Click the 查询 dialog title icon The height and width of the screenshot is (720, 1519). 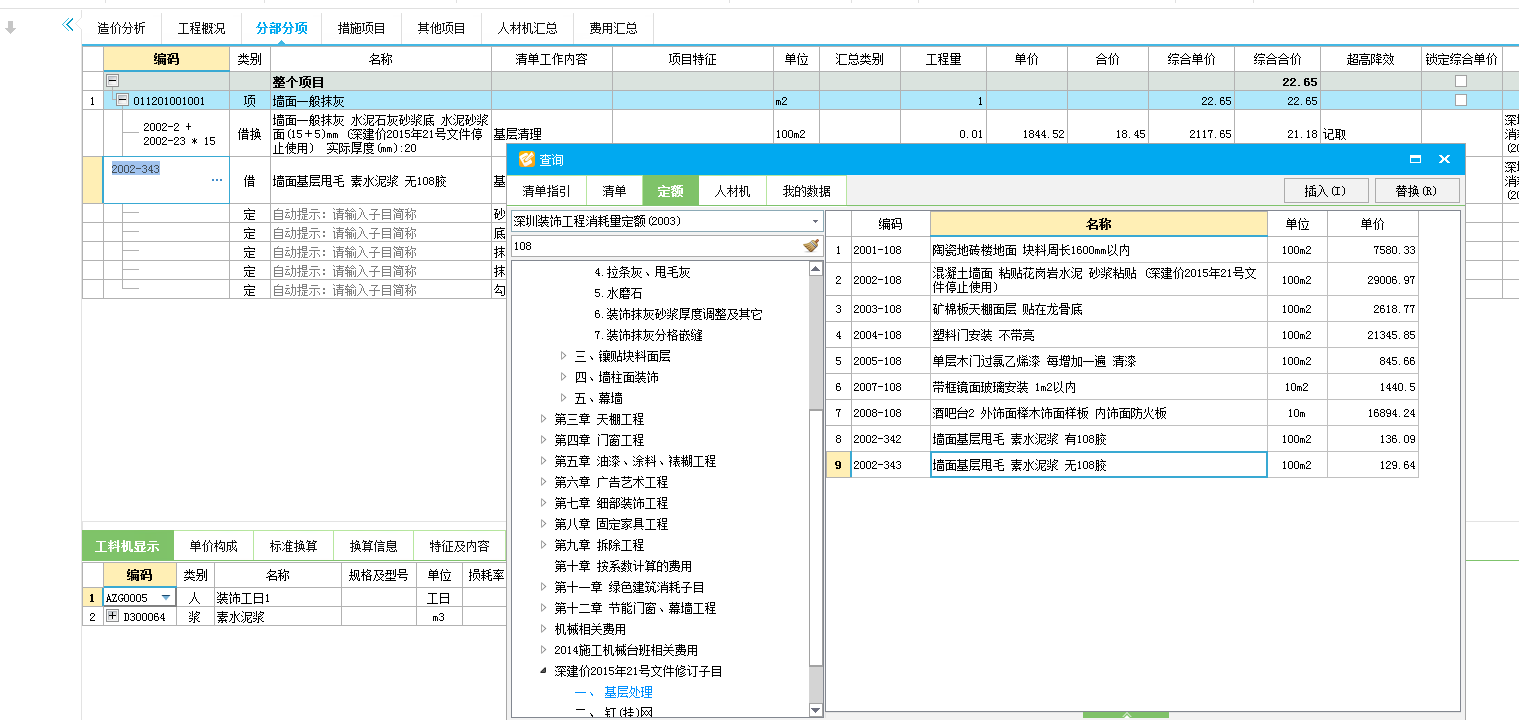(527, 160)
